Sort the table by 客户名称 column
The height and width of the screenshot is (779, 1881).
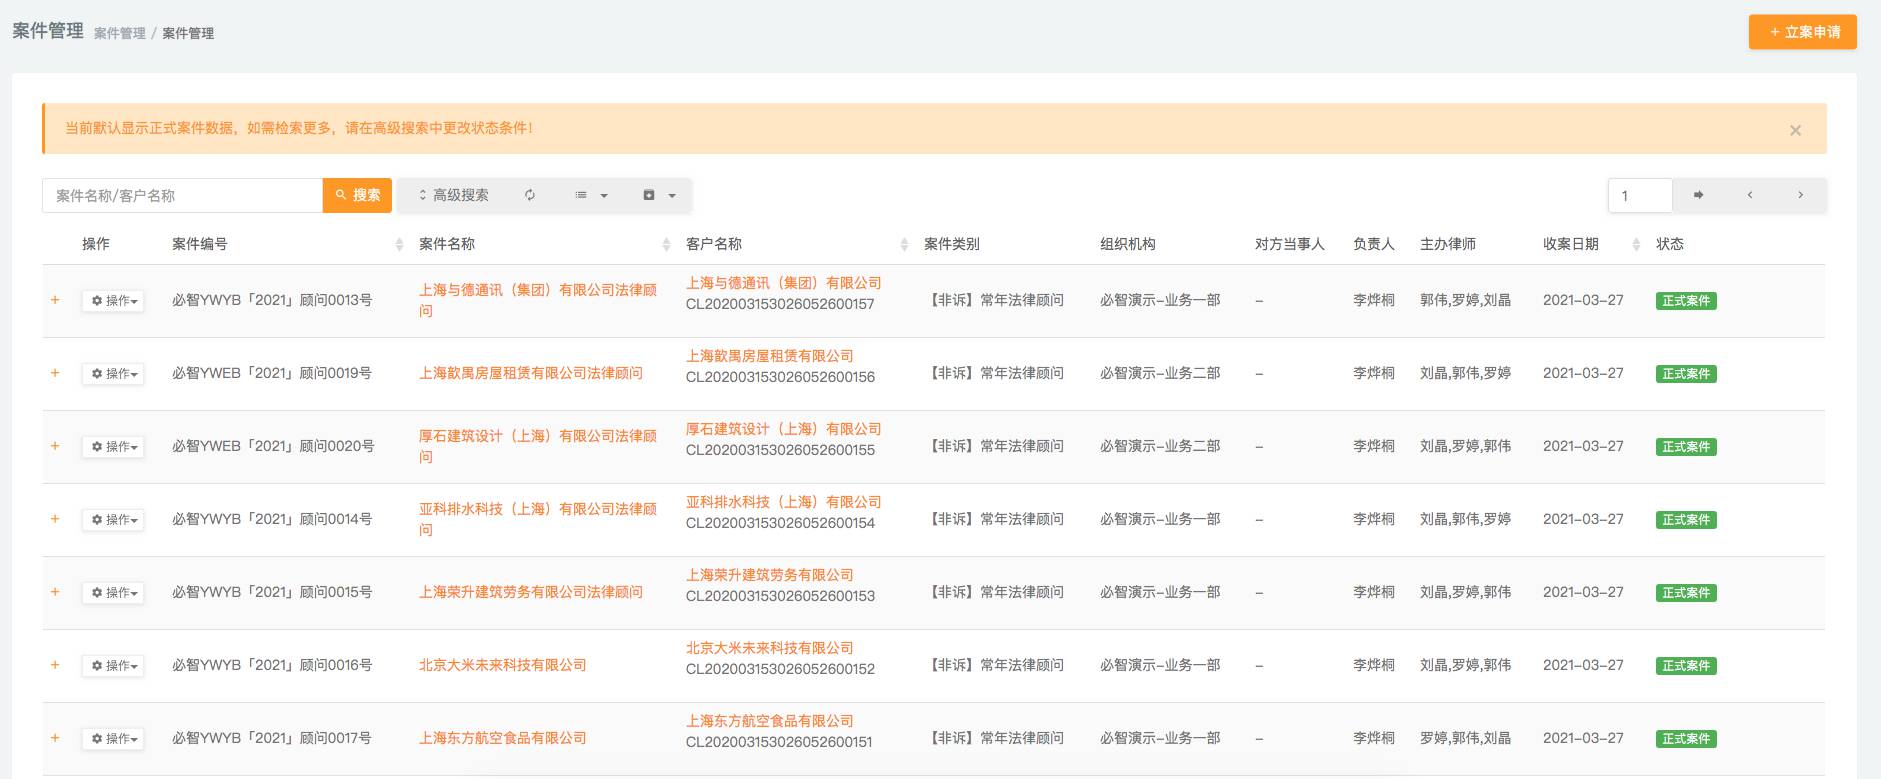[904, 244]
